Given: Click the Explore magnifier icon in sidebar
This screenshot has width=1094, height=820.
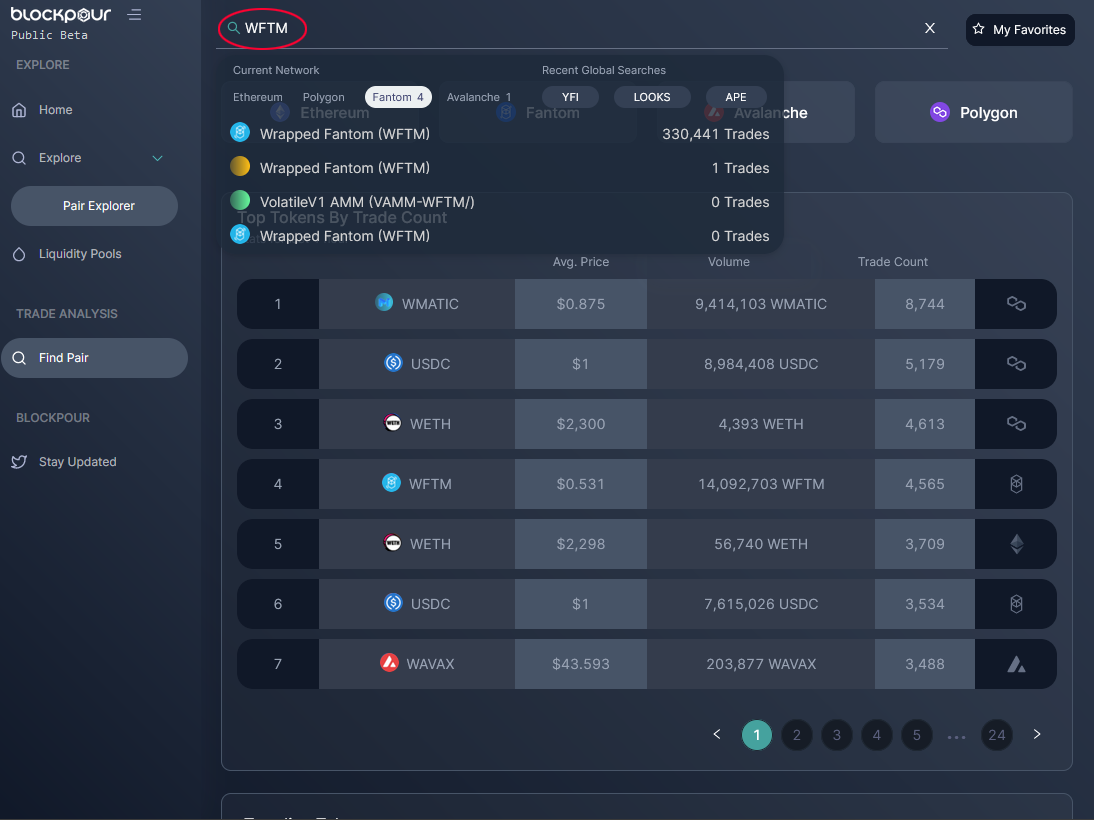Looking at the screenshot, I should [x=20, y=158].
